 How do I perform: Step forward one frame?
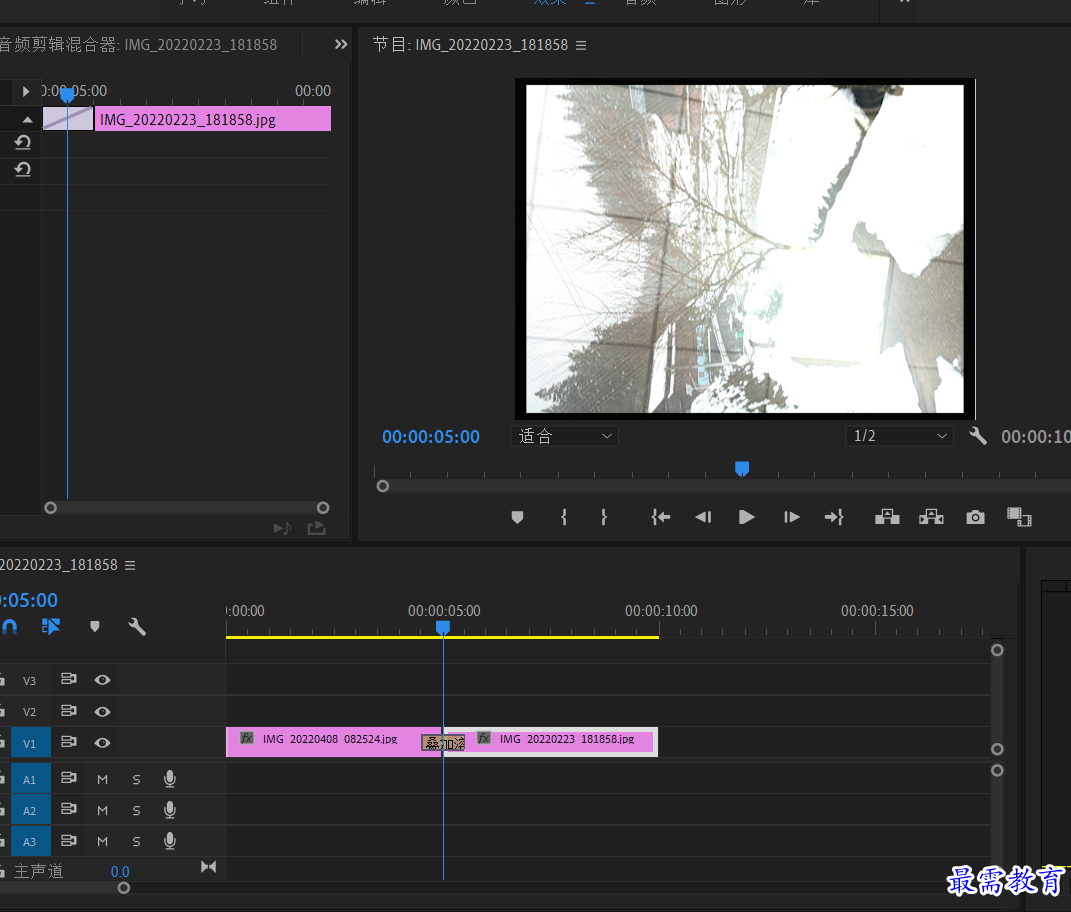point(792,517)
